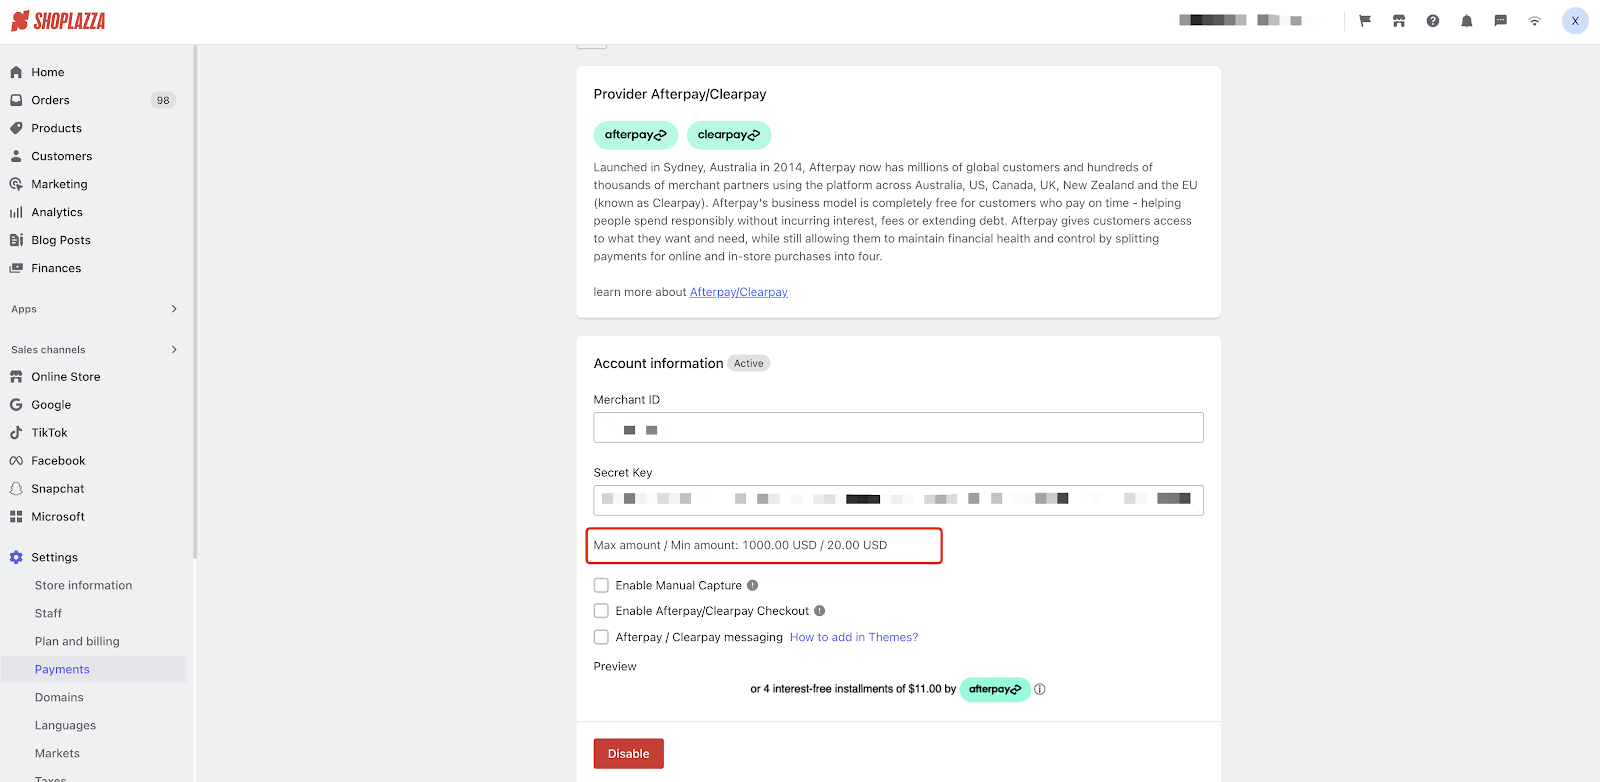1600x782 pixels.
Task: Open the flag icon in top bar
Action: pyautogui.click(x=1365, y=21)
